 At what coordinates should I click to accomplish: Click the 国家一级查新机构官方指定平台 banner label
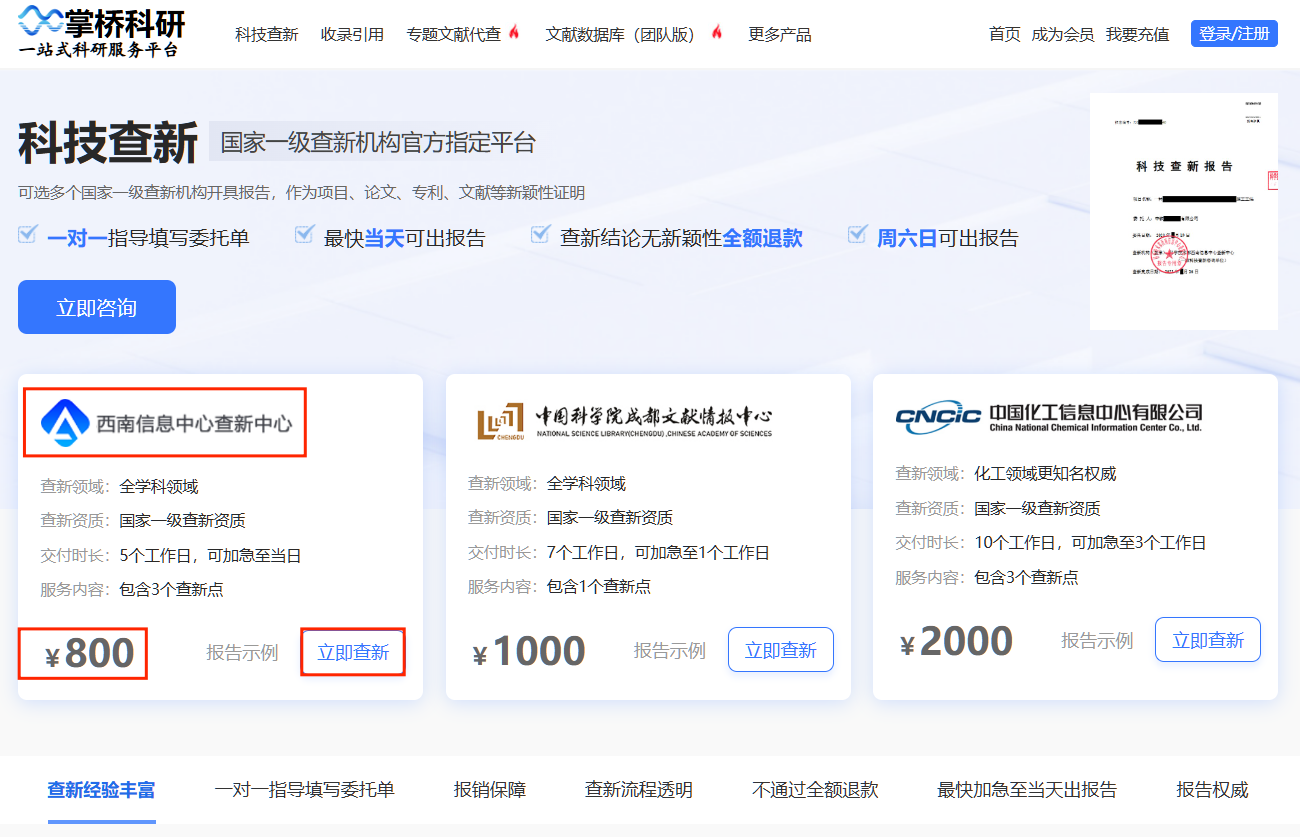(378, 142)
